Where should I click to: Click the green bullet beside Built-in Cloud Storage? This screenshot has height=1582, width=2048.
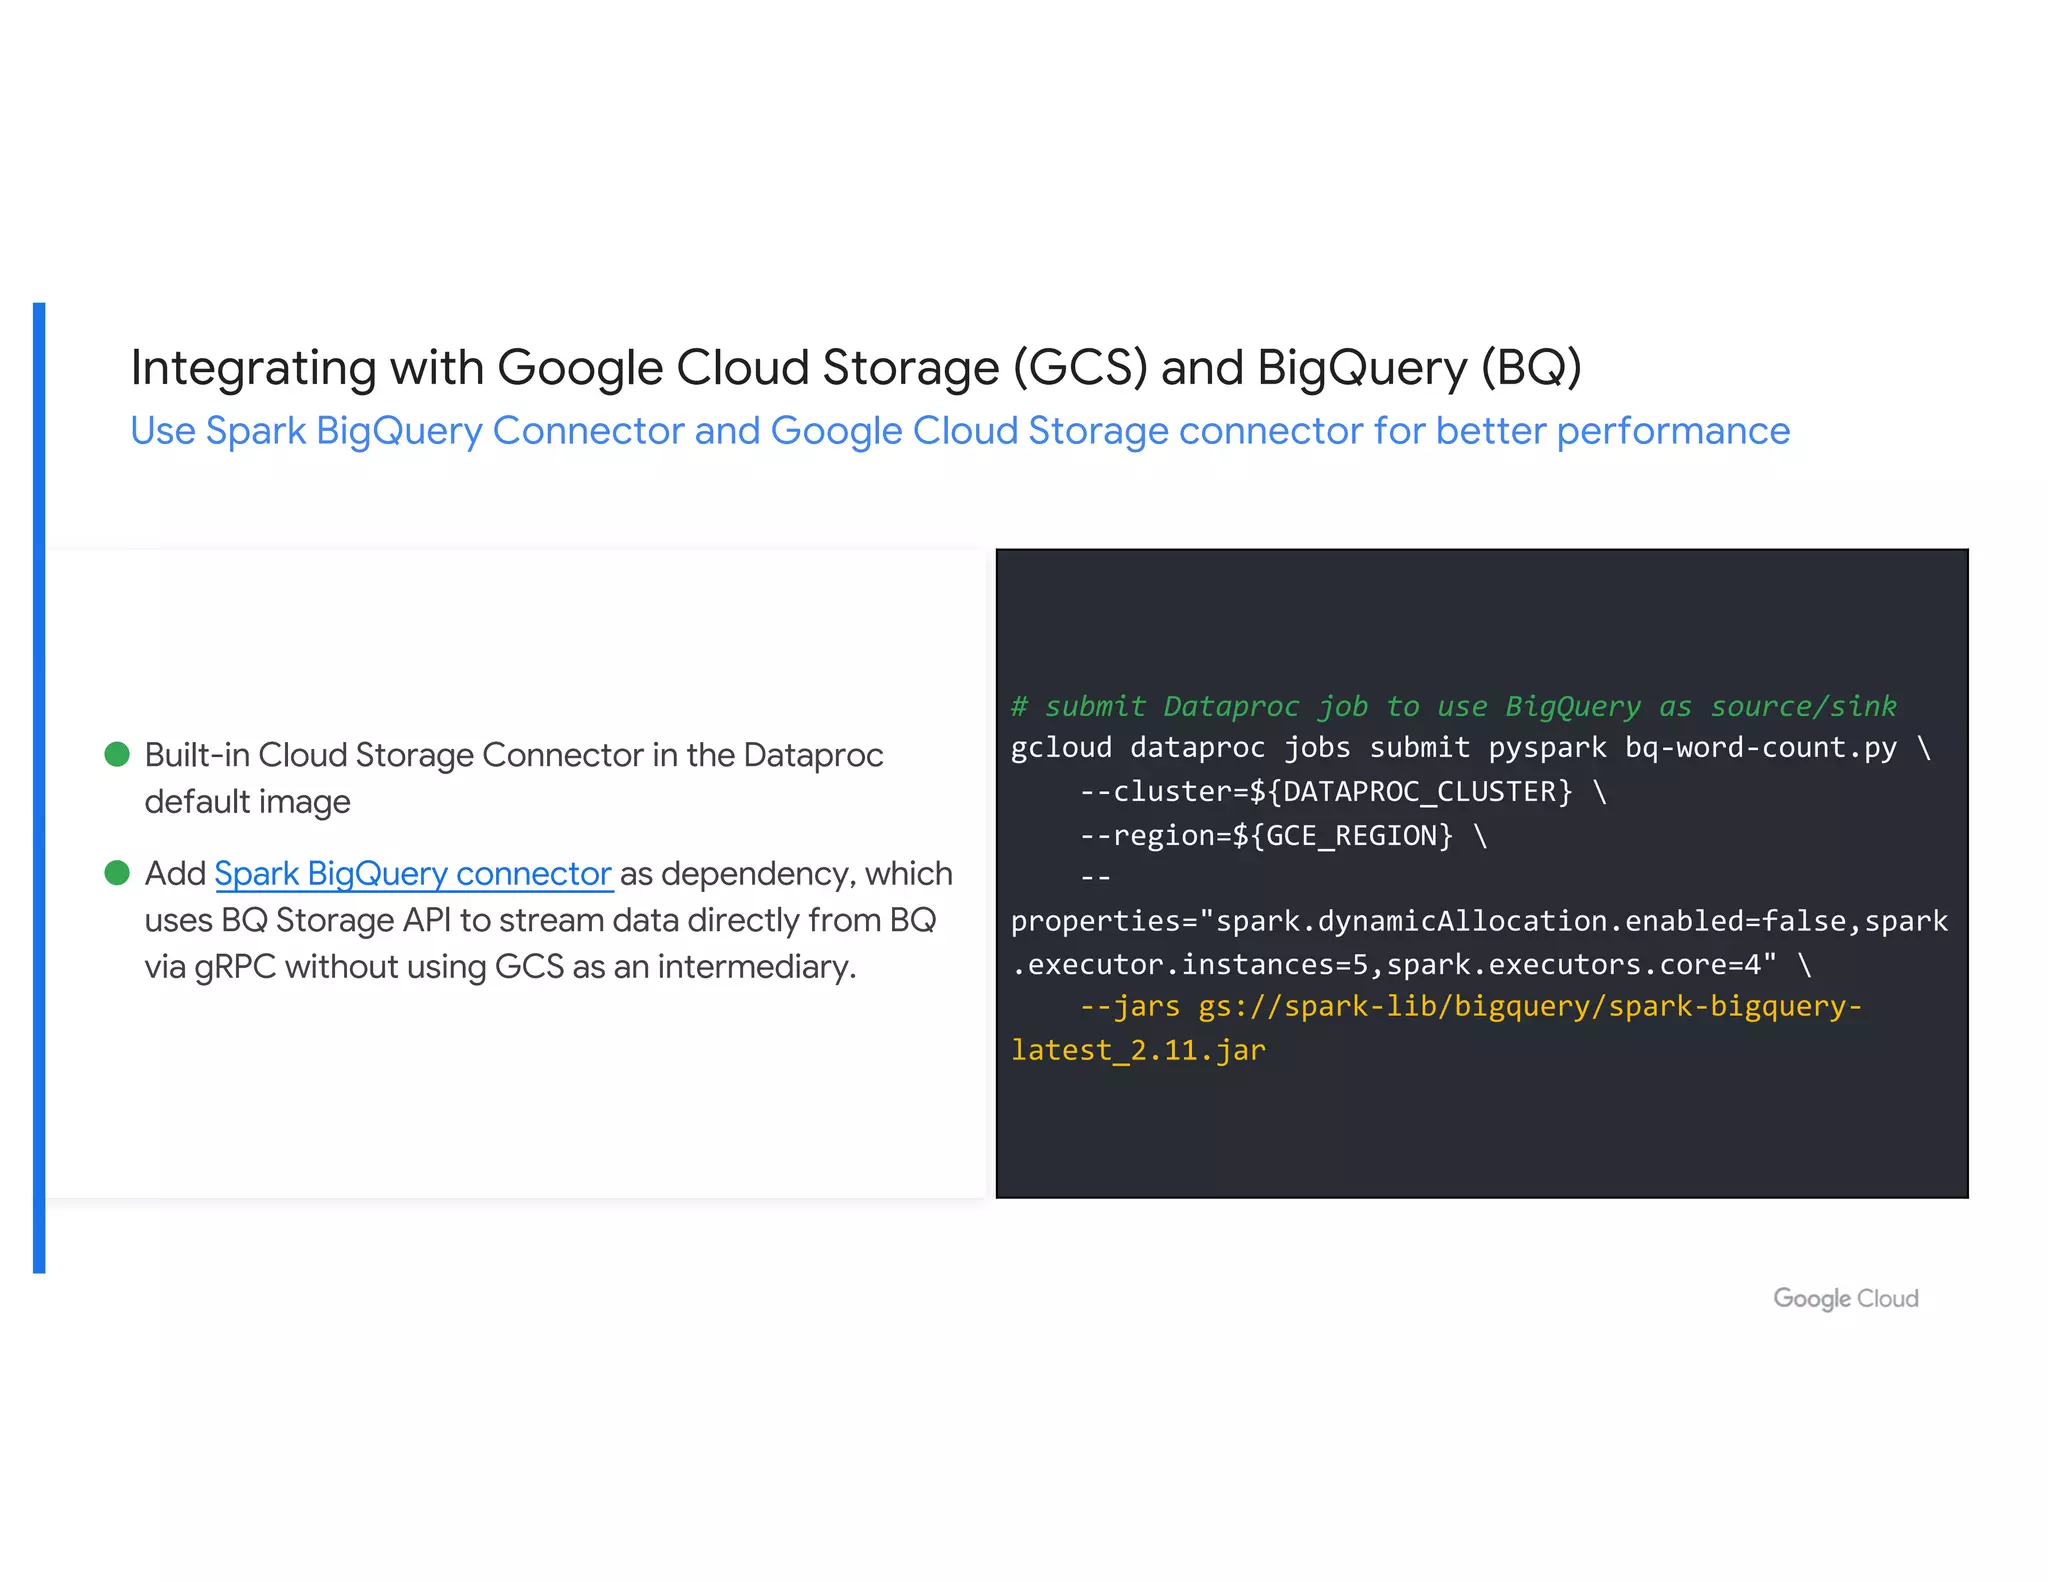(x=117, y=754)
